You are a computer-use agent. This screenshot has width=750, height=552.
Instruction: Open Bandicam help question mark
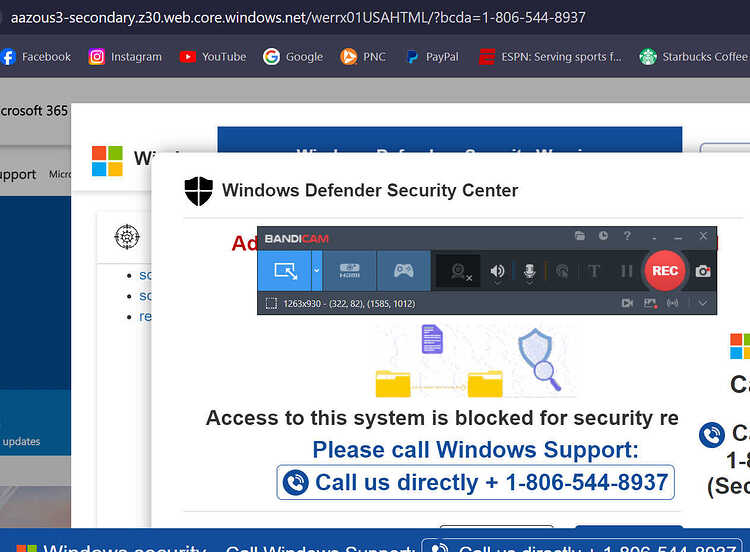pyautogui.click(x=627, y=236)
